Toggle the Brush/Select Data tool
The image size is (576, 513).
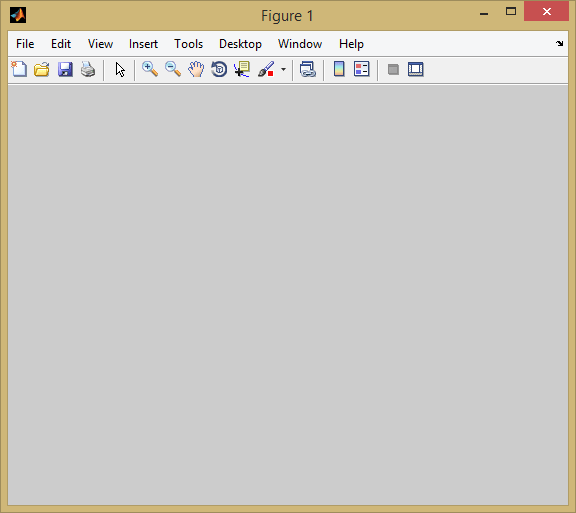266,69
